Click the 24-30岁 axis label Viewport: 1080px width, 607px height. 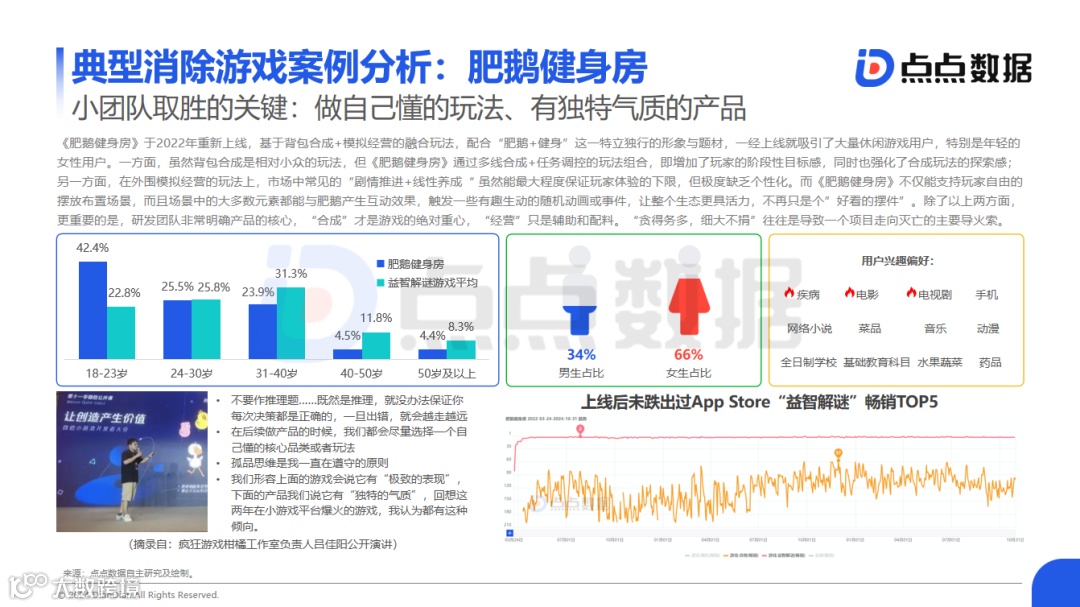(191, 373)
